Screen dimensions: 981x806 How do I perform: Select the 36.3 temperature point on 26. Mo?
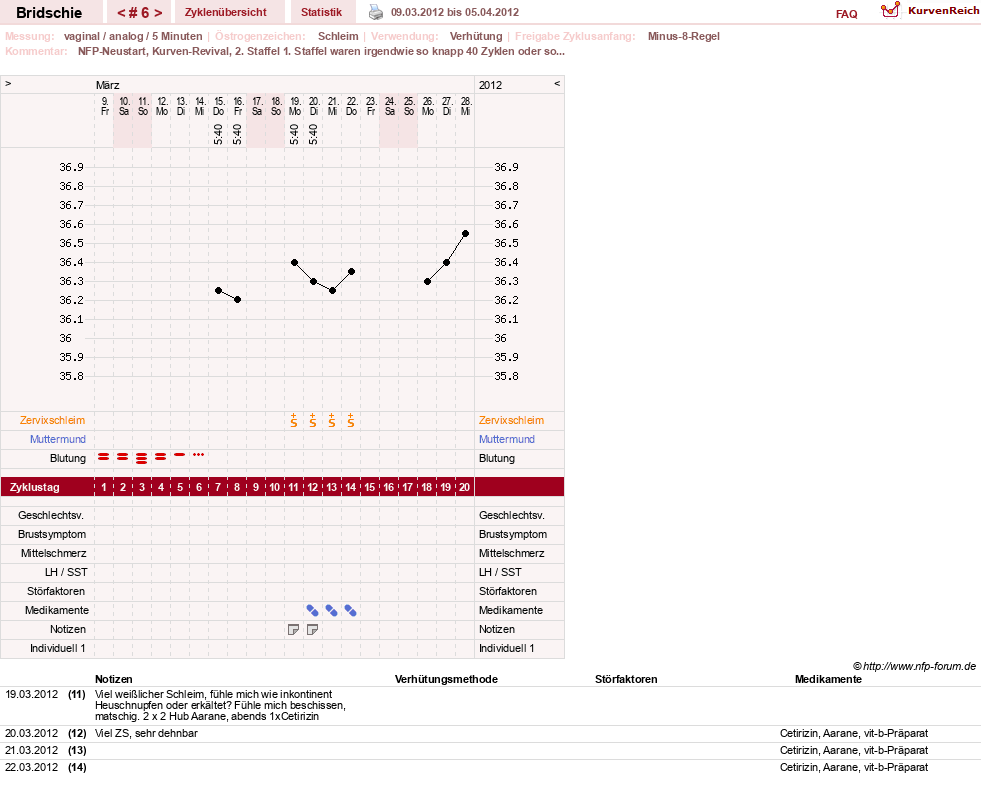tap(427, 282)
